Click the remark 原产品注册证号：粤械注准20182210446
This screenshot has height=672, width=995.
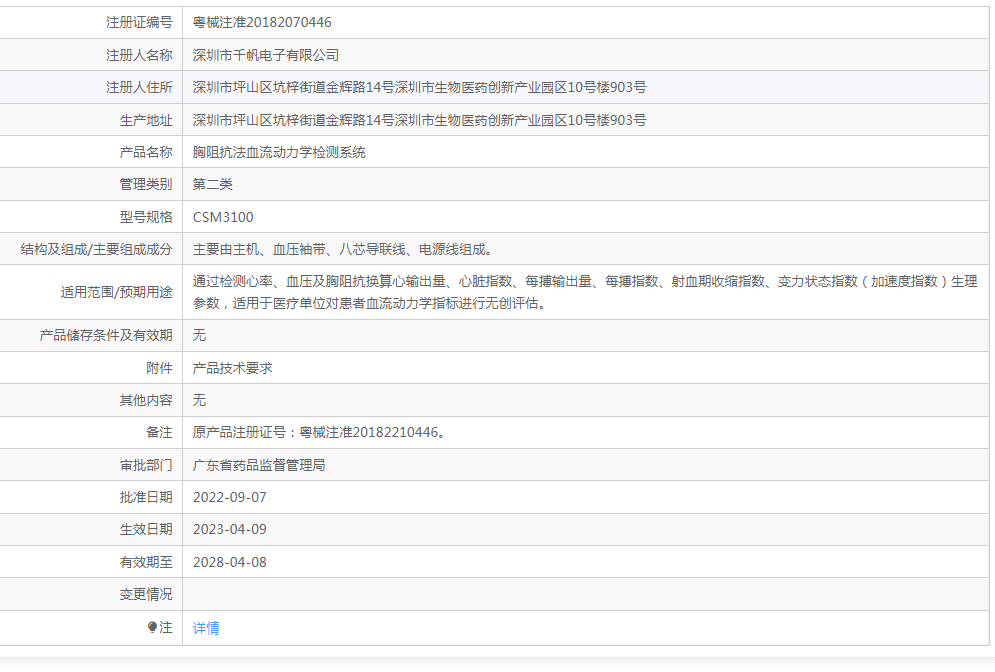point(319,432)
